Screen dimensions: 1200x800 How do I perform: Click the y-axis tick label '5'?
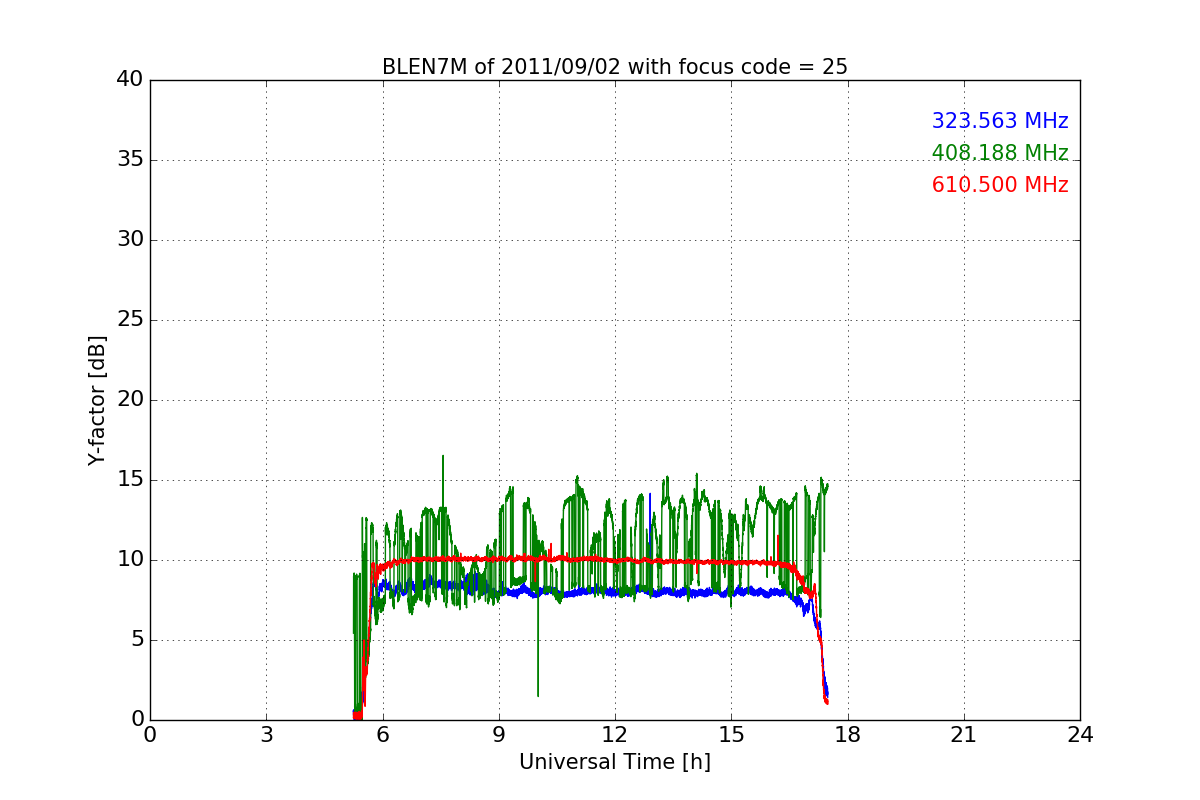[137, 640]
